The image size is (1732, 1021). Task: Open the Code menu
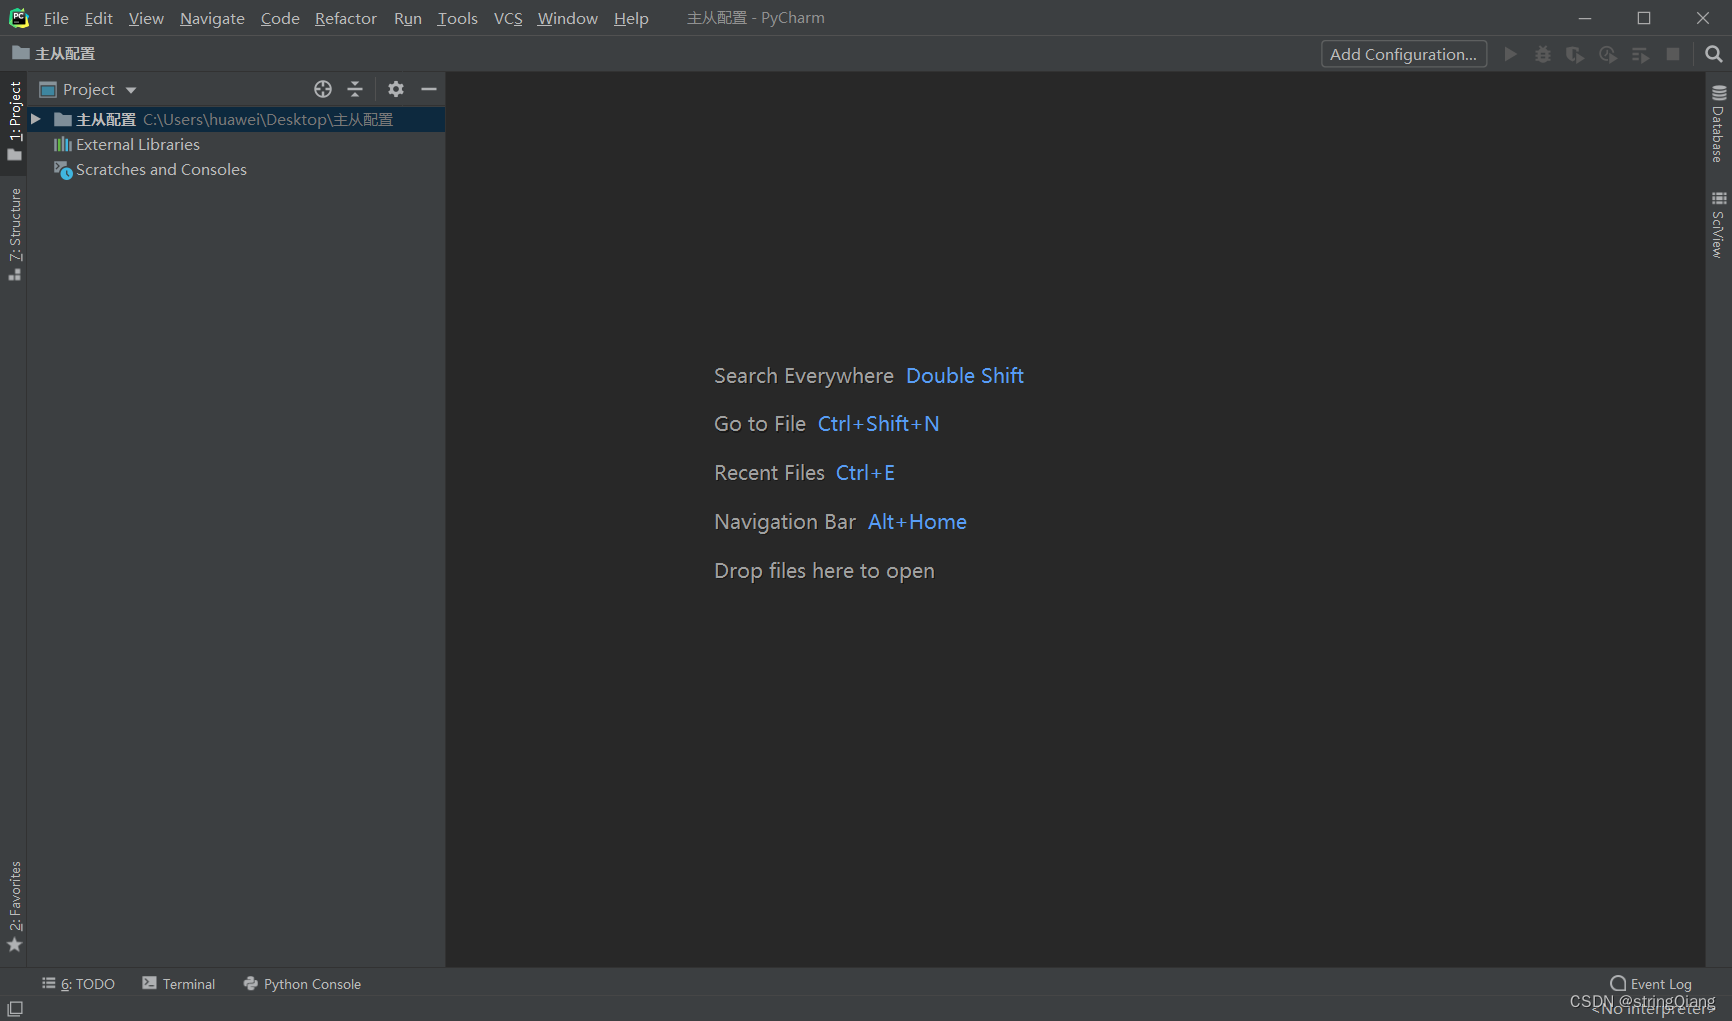280,18
